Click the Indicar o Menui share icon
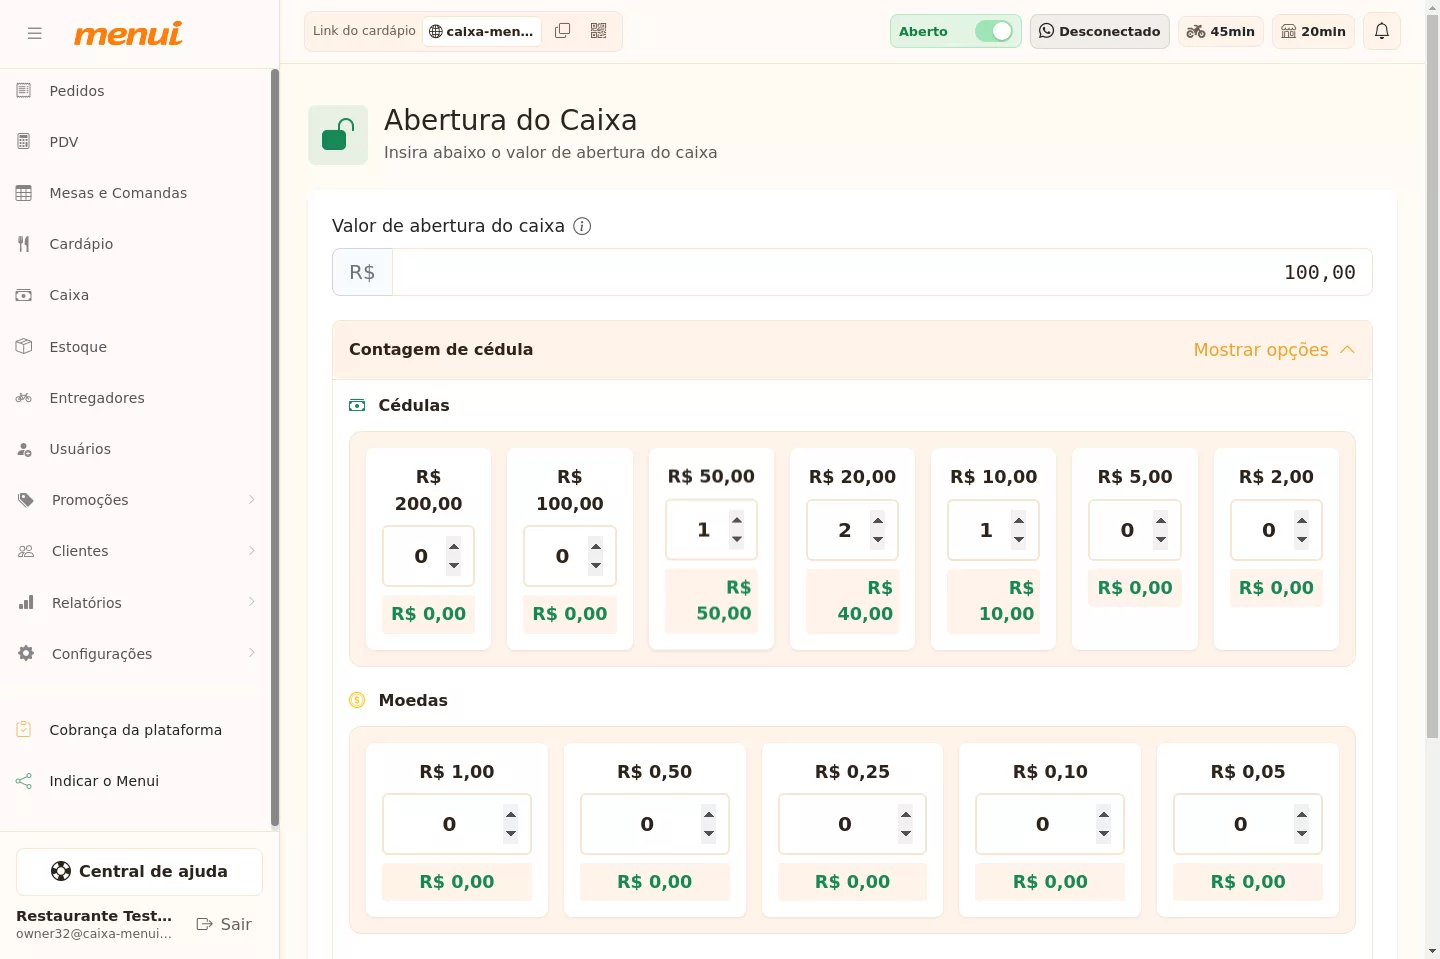The image size is (1440, 959). tap(24, 781)
